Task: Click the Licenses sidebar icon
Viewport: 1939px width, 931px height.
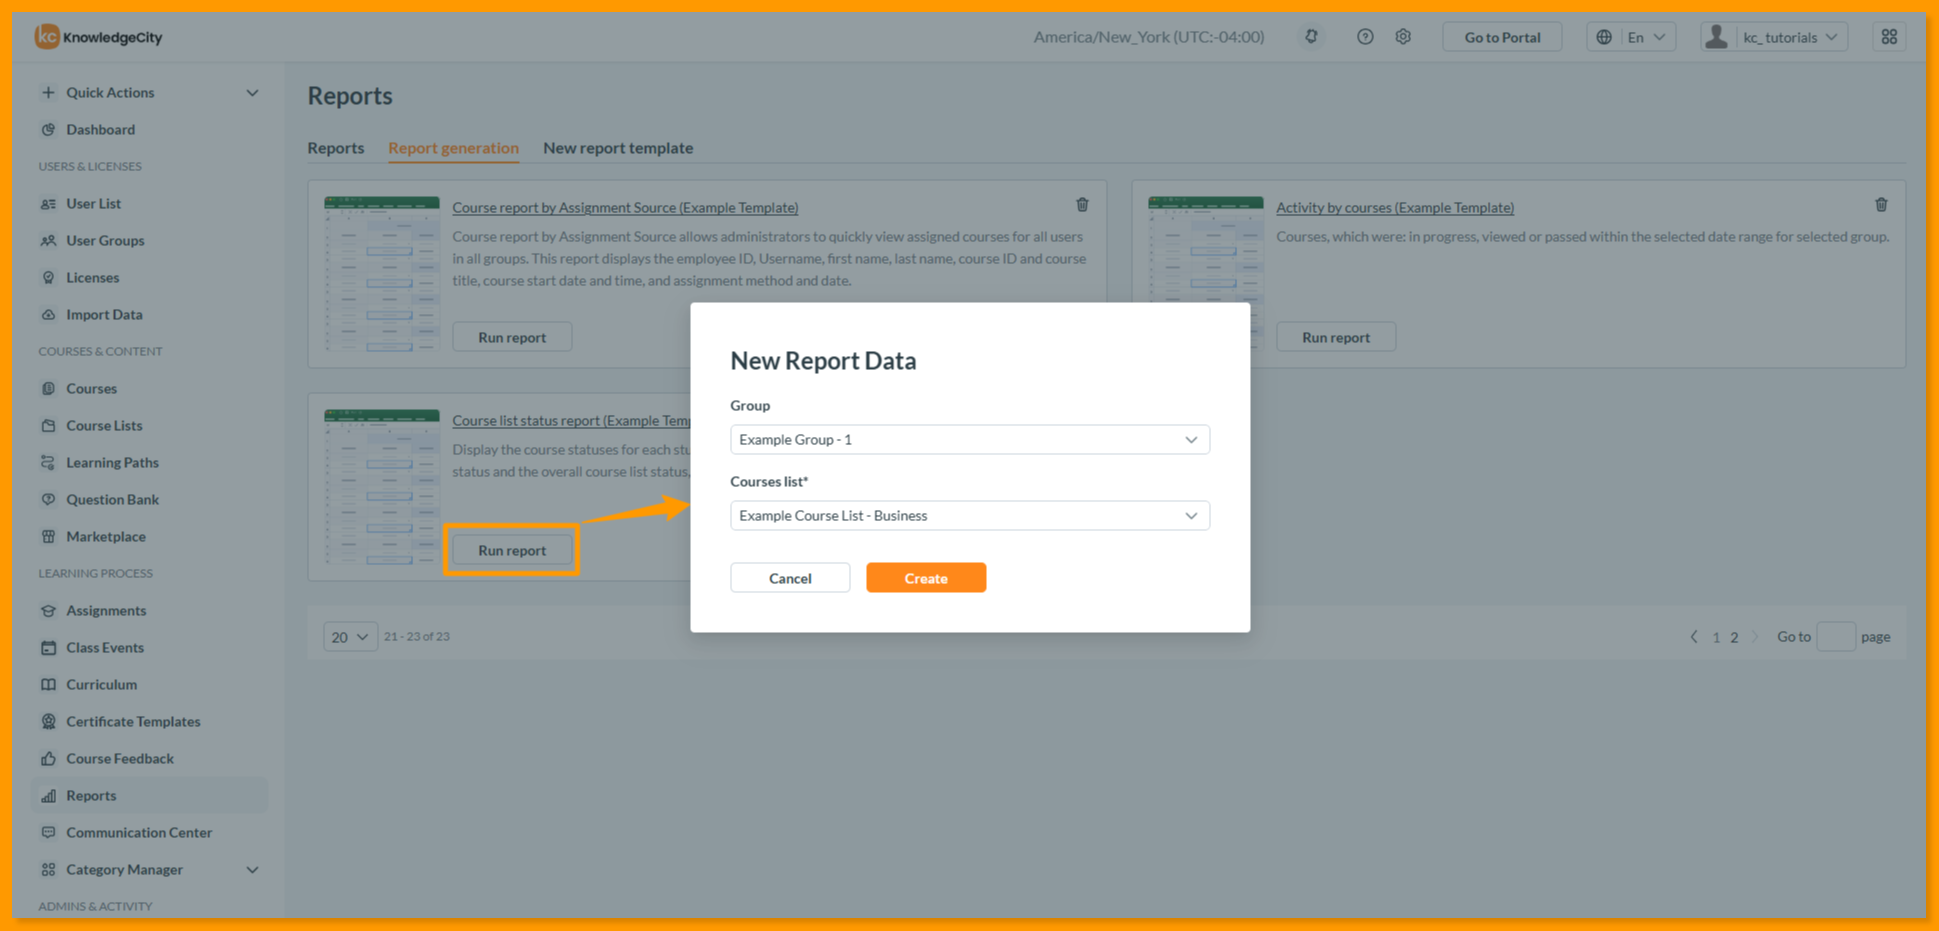Action: click(x=48, y=277)
